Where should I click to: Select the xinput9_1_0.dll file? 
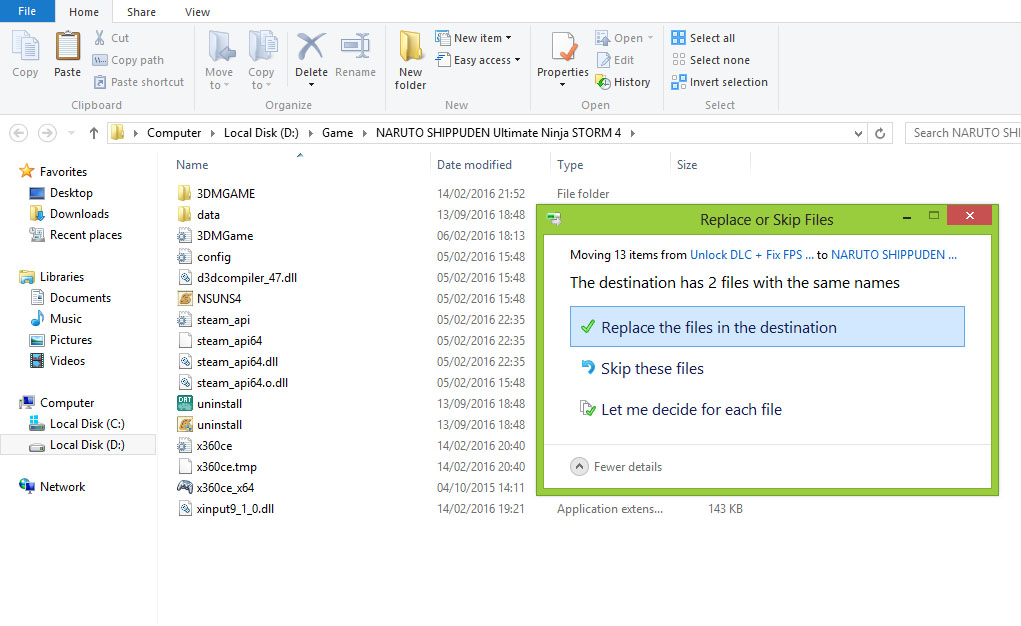pyautogui.click(x=234, y=509)
